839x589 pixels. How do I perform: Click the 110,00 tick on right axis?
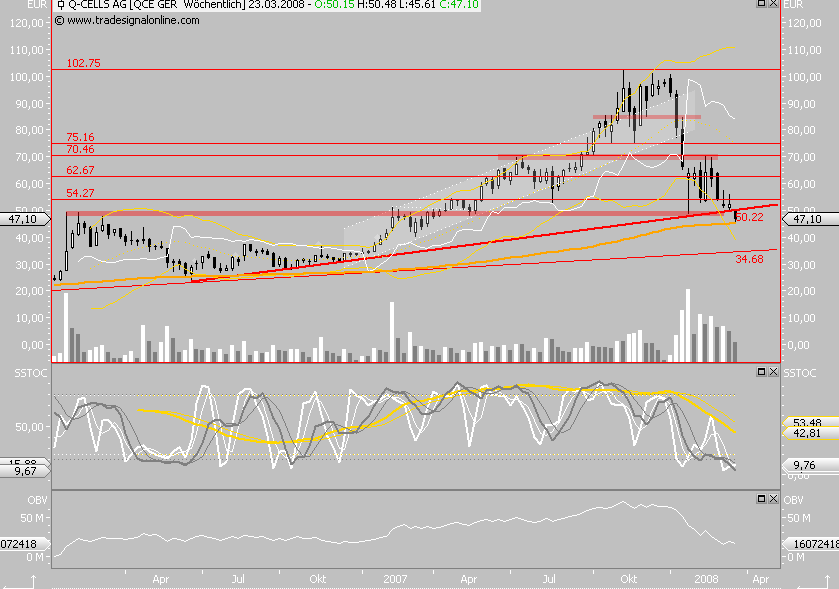coord(804,50)
